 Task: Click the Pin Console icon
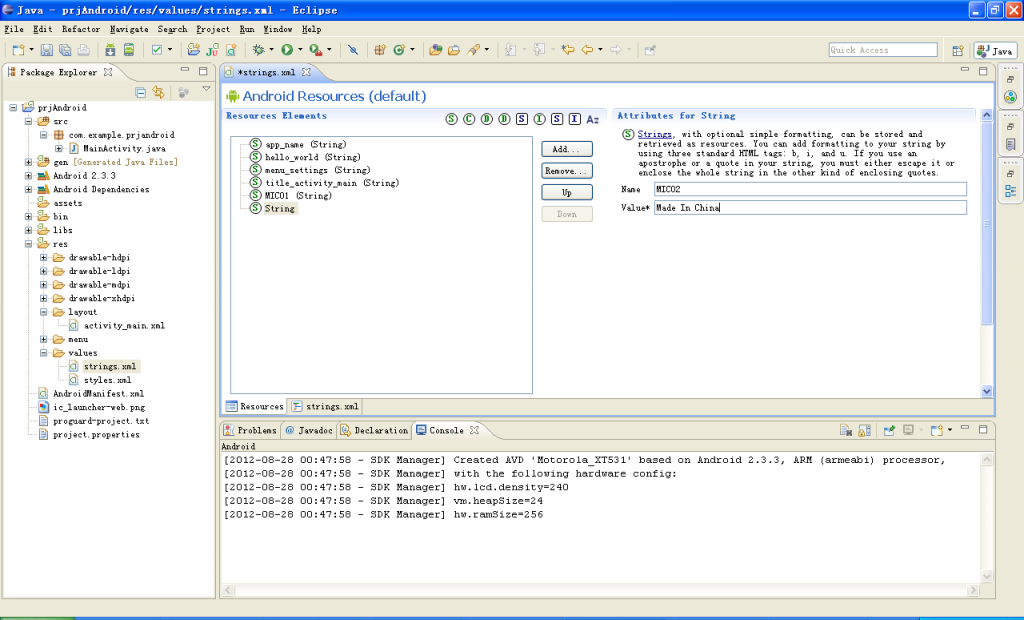(x=889, y=430)
